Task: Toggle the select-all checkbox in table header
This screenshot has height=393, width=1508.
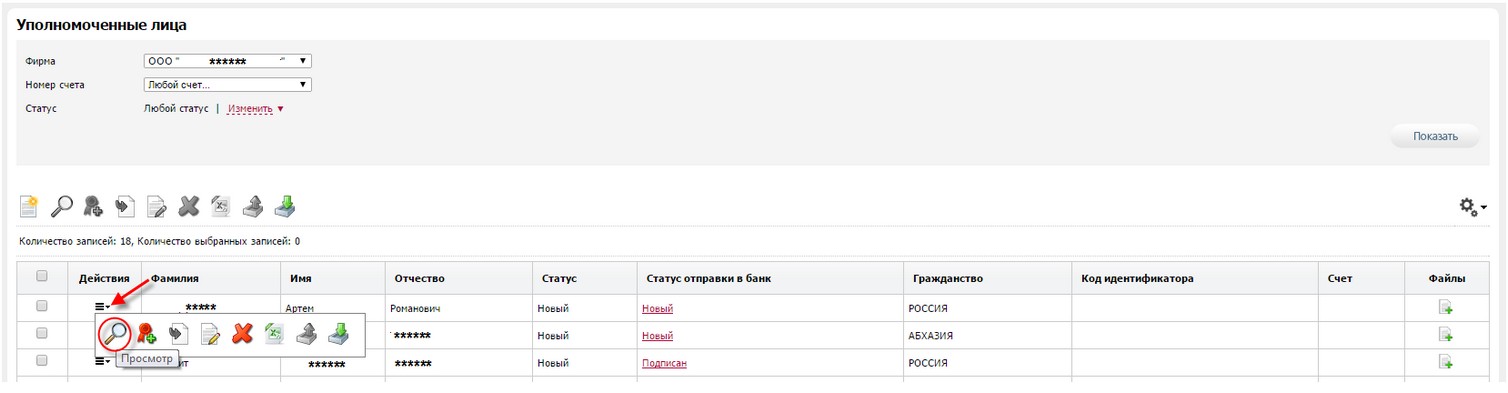Action: (42, 277)
